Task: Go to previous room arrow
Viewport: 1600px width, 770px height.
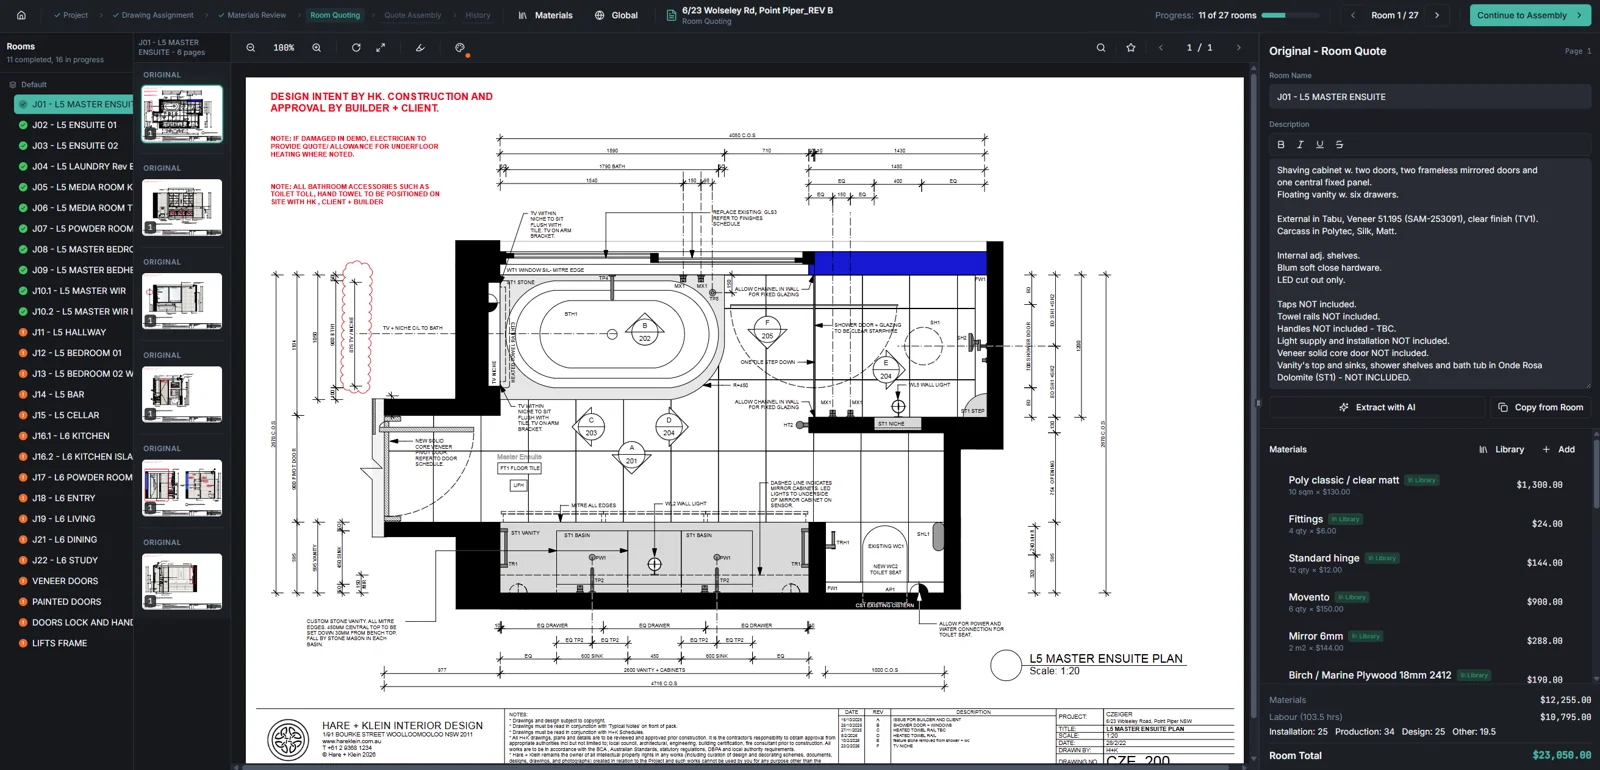Action: pyautogui.click(x=1353, y=15)
